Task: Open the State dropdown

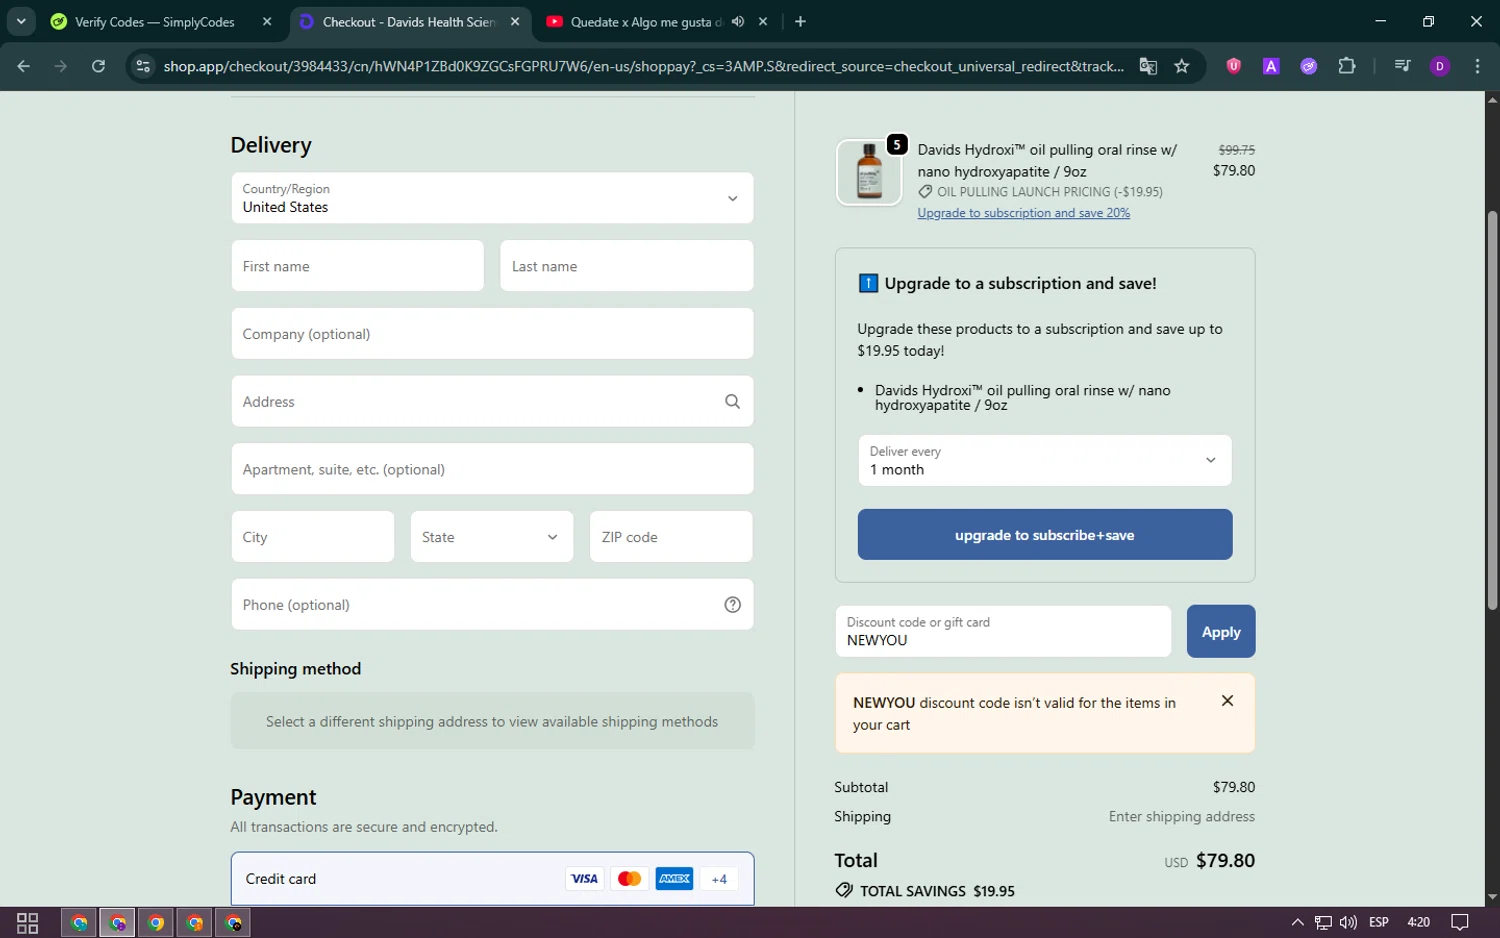Action: pyautogui.click(x=492, y=537)
